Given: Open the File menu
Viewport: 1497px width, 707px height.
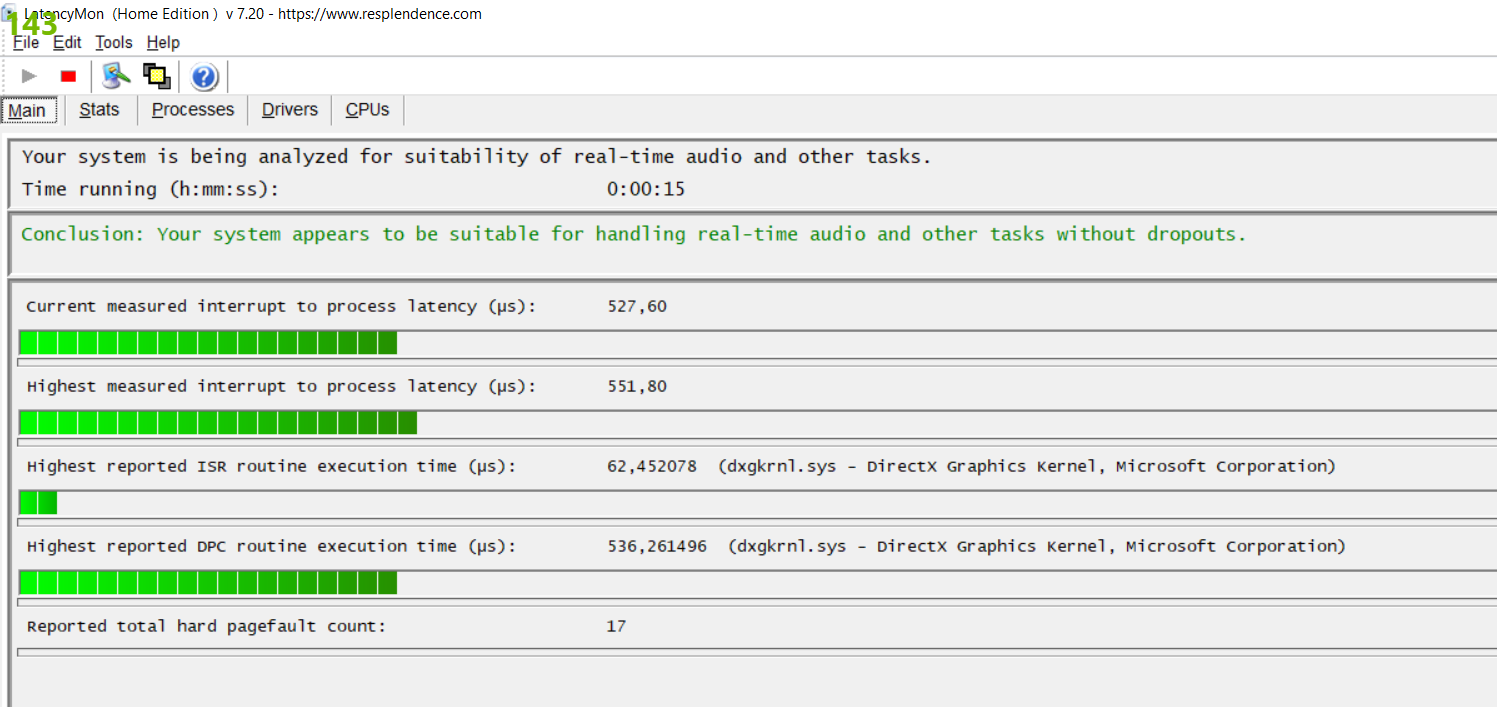Looking at the screenshot, I should tap(26, 42).
